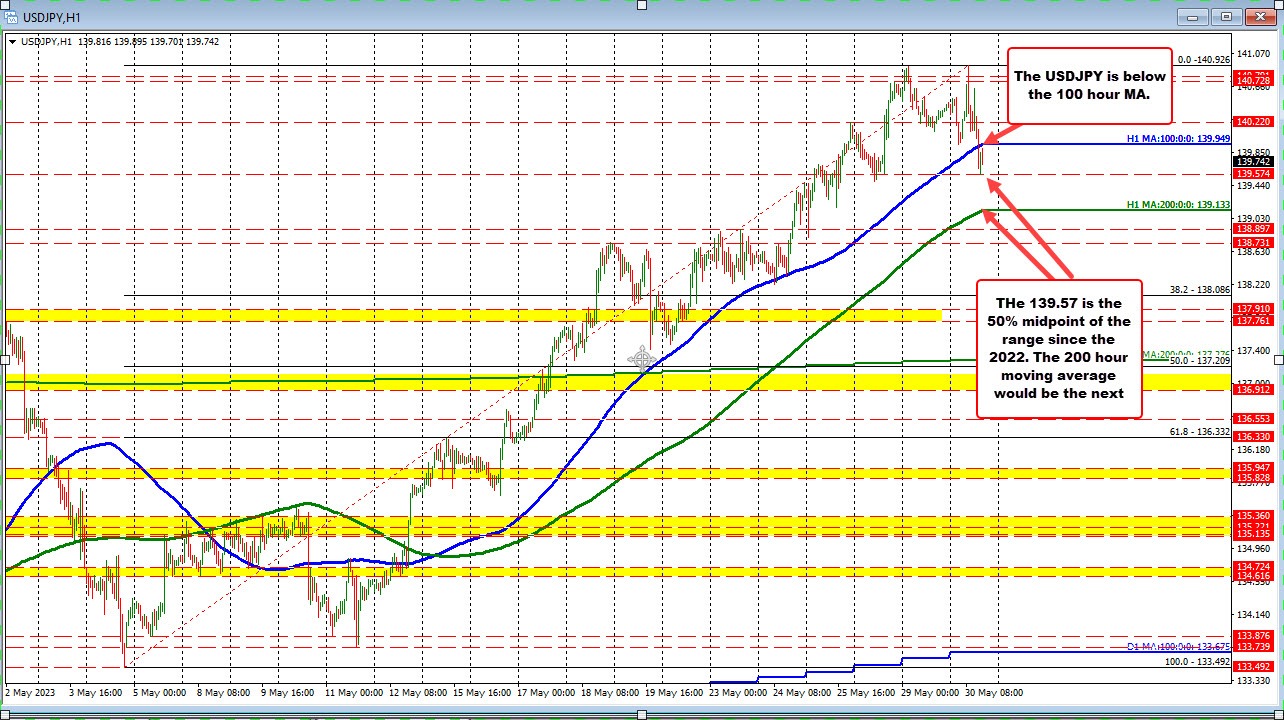This screenshot has width=1284, height=720.
Task: Click the chart window icon beside USDJPY,H1 title
Action: pyautogui.click(x=13, y=17)
